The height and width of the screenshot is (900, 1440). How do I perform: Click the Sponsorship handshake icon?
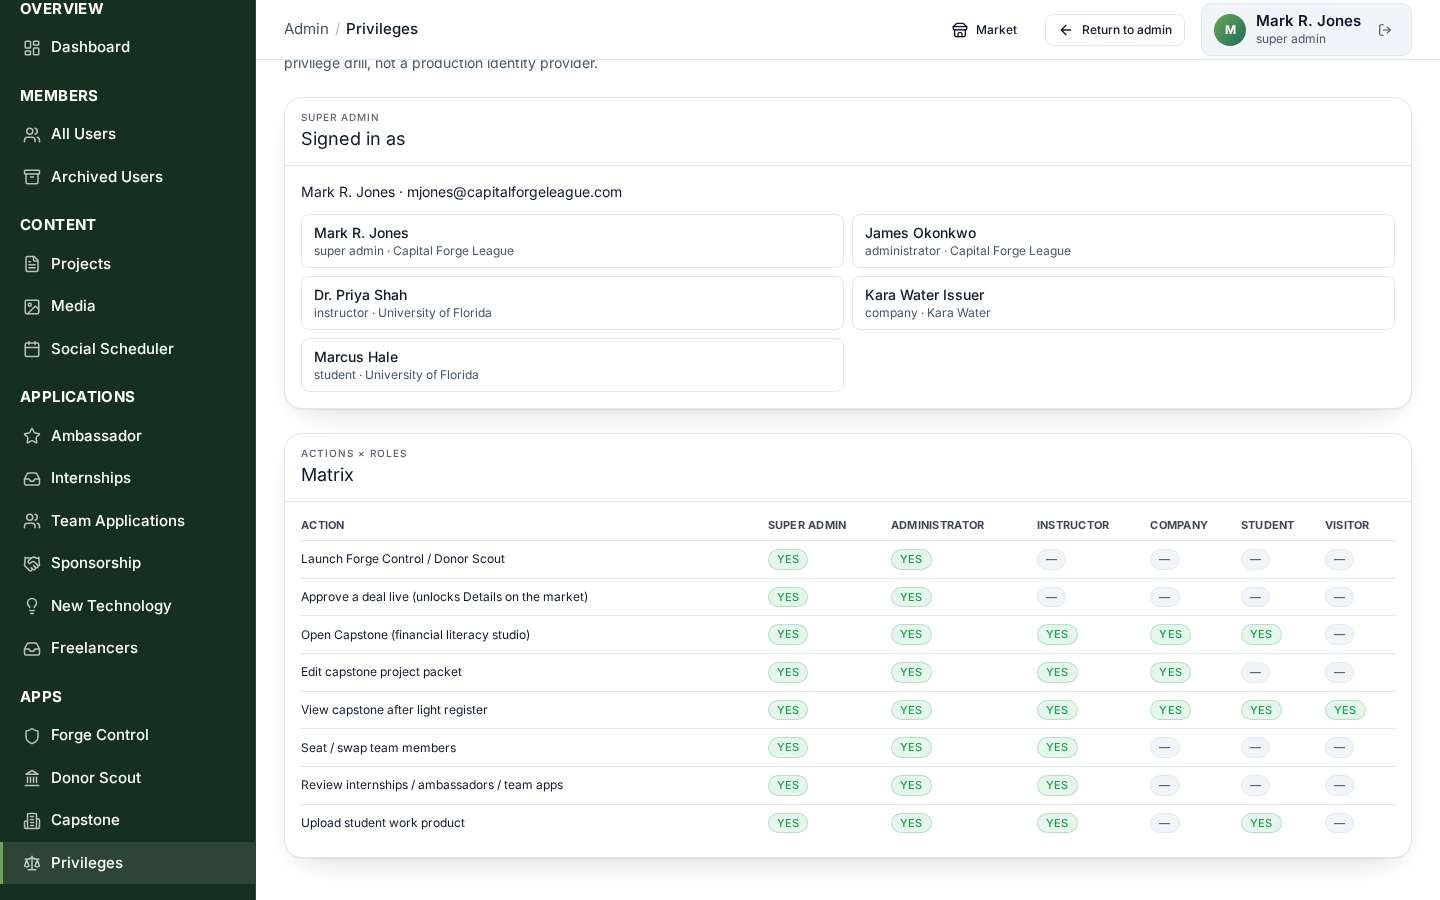32,563
